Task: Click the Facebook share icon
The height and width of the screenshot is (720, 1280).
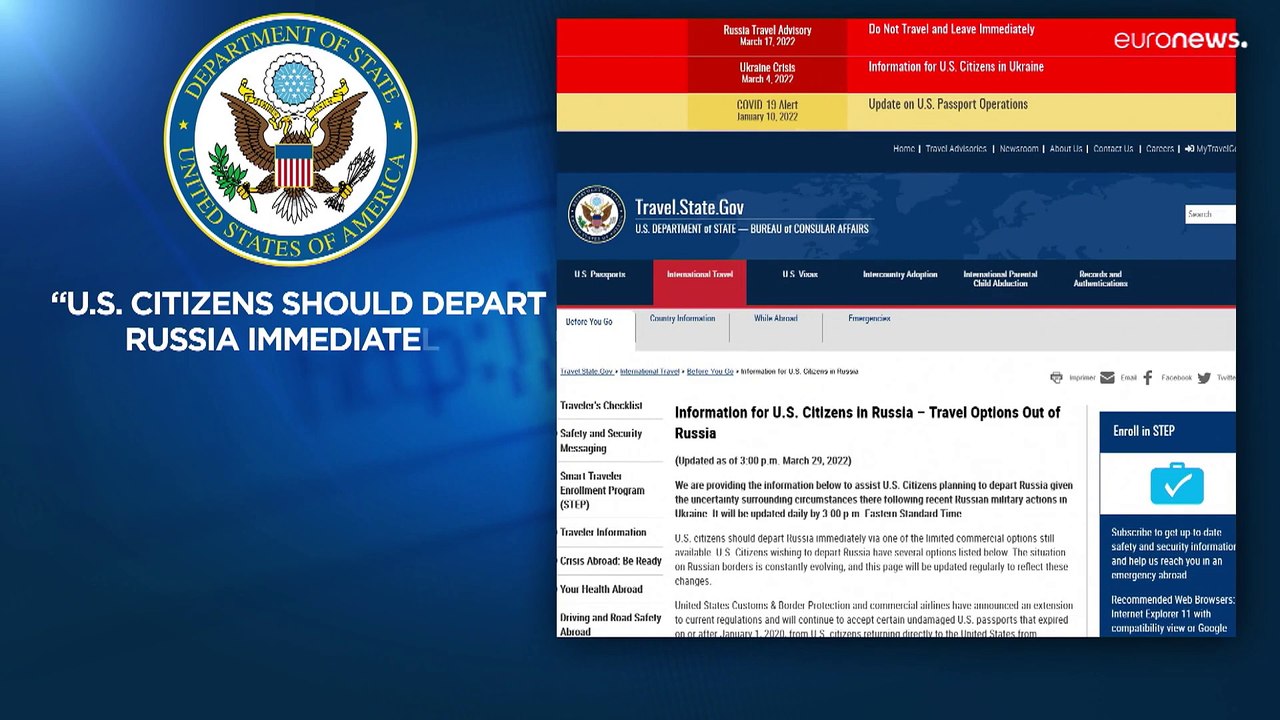Action: pyautogui.click(x=1148, y=377)
